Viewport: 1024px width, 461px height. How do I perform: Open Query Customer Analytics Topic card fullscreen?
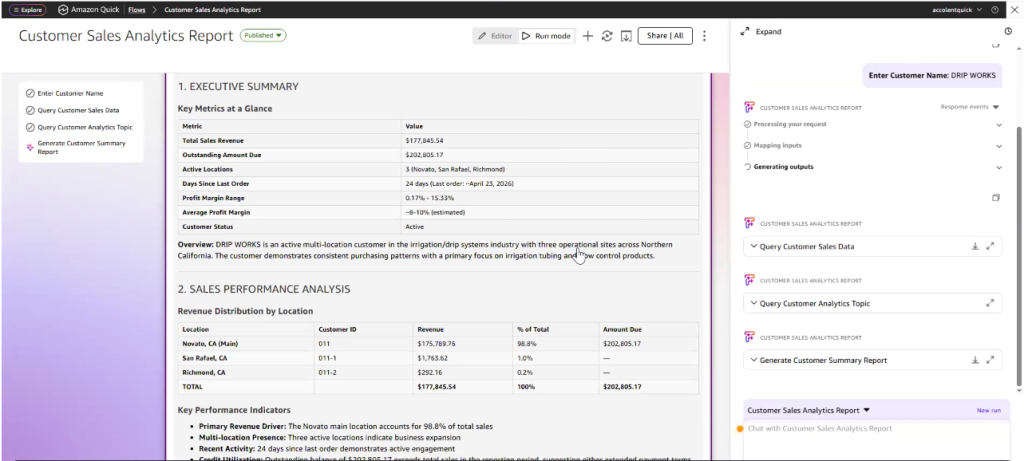pyautogui.click(x=990, y=303)
